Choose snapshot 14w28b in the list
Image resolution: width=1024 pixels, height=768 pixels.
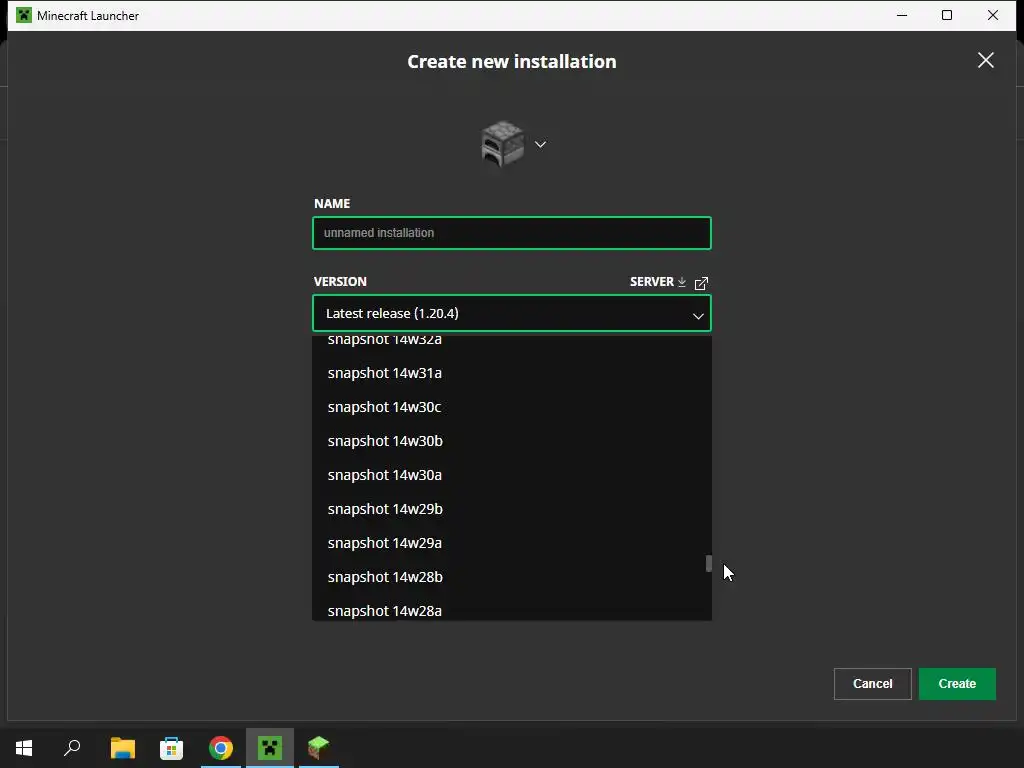511,577
